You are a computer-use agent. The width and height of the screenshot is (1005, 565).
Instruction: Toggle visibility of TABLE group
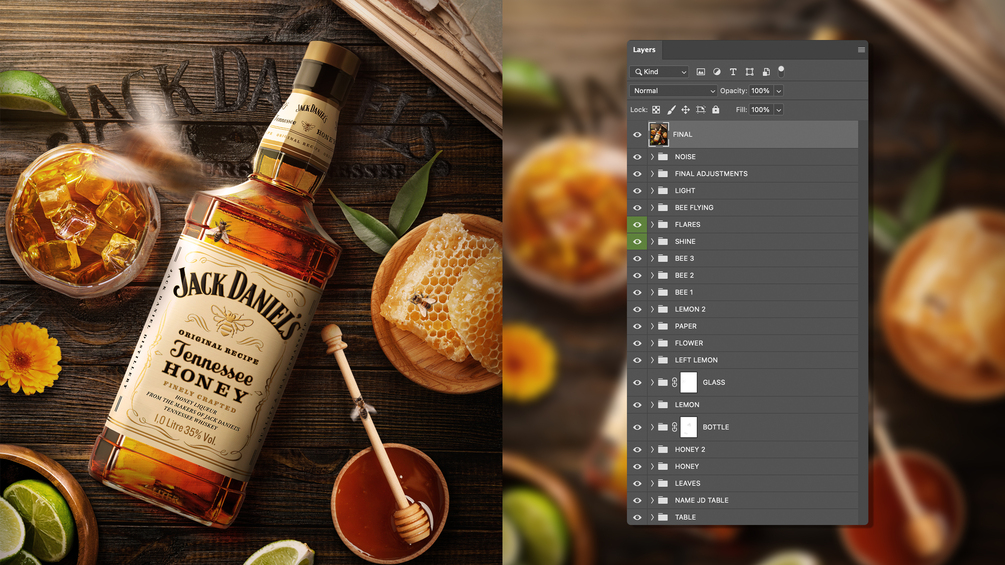[x=637, y=517]
